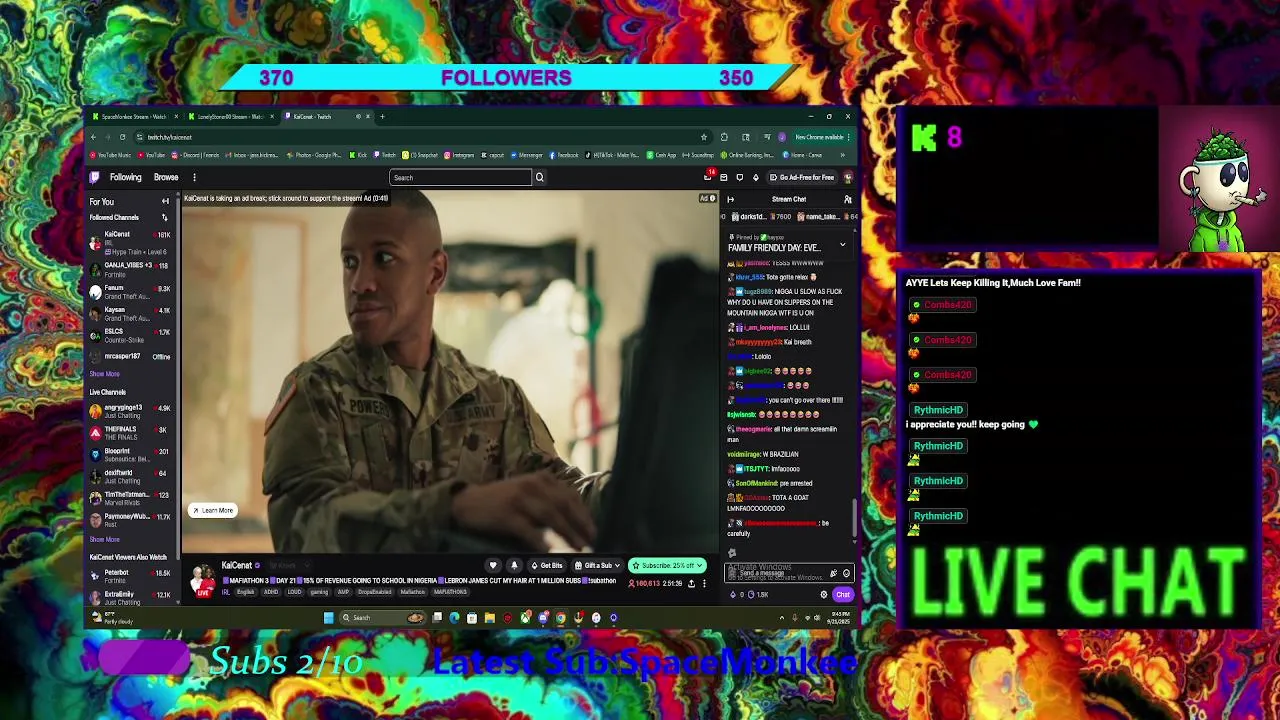Image resolution: width=1280 pixels, height=720 pixels.
Task: Open Gift a Sub dropdown
Action: tap(598, 565)
